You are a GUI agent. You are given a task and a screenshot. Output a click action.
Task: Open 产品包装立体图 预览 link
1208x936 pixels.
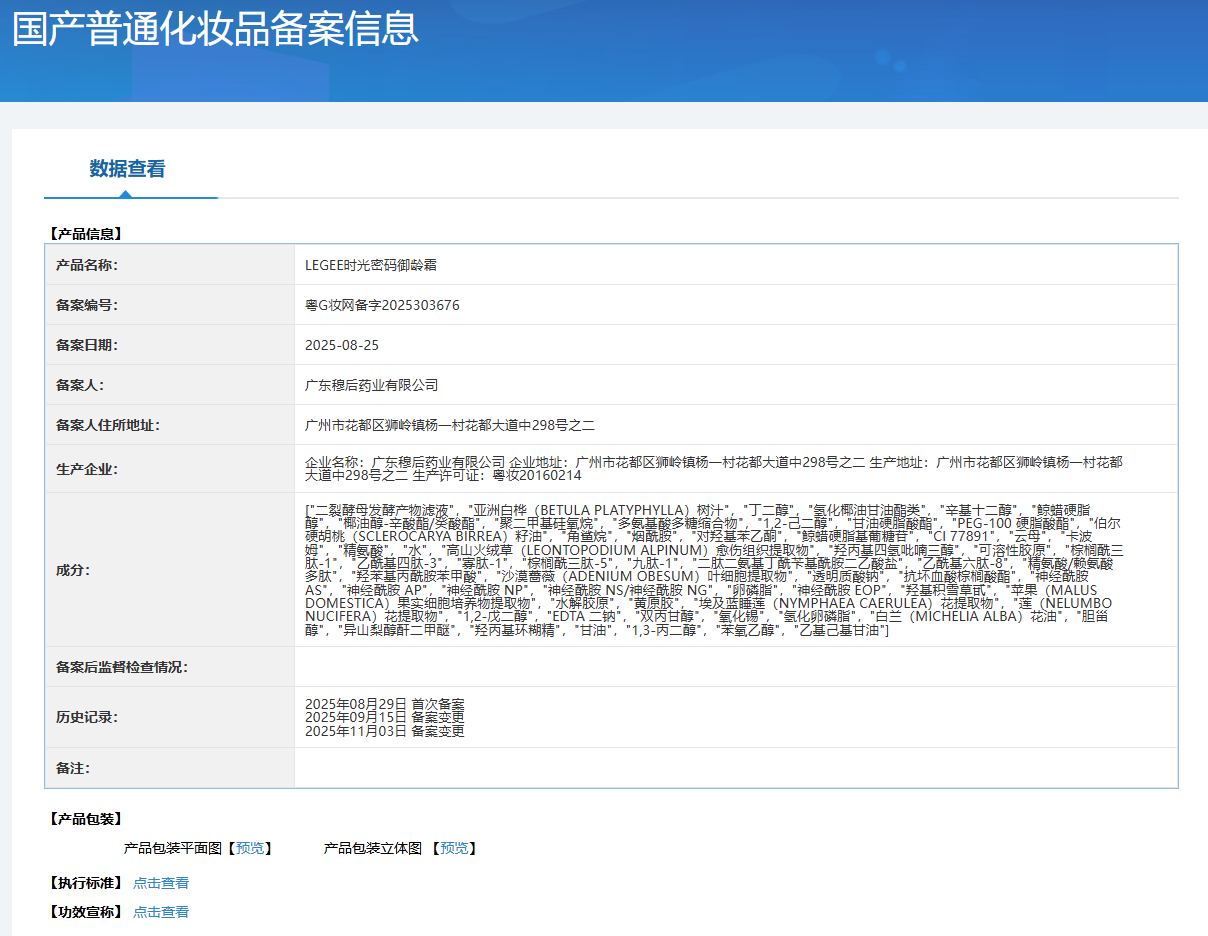(454, 848)
